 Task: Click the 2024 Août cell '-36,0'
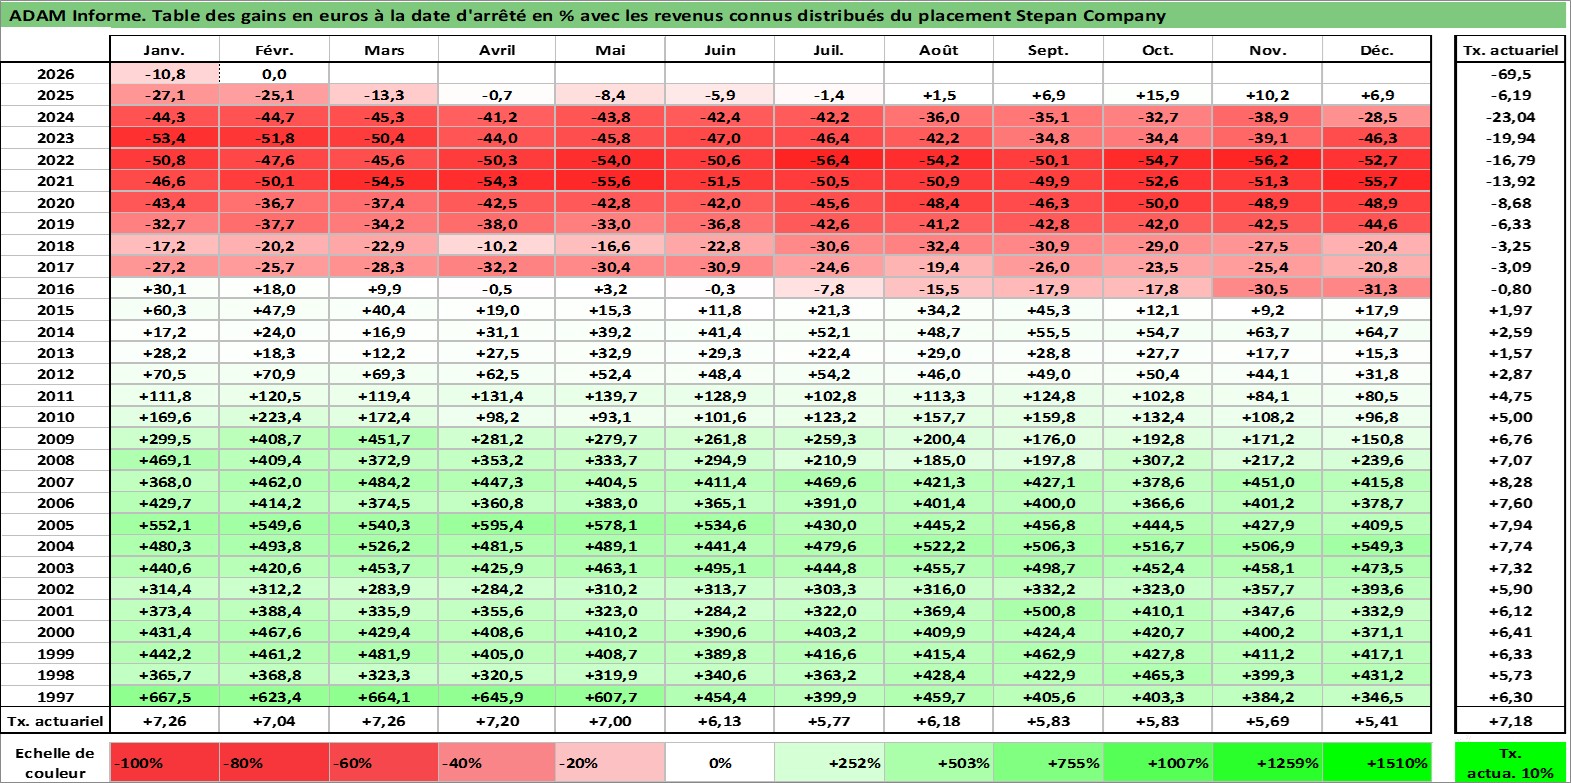pyautogui.click(x=939, y=117)
